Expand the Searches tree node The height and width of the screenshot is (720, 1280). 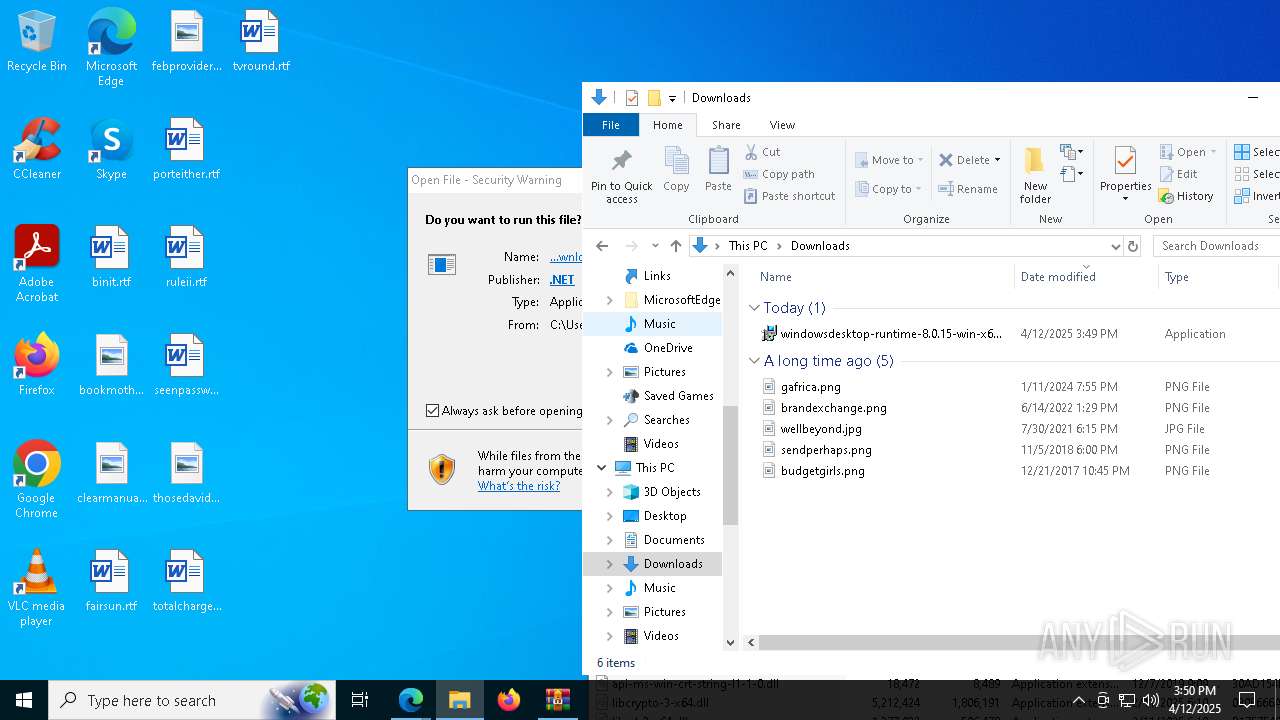click(610, 420)
